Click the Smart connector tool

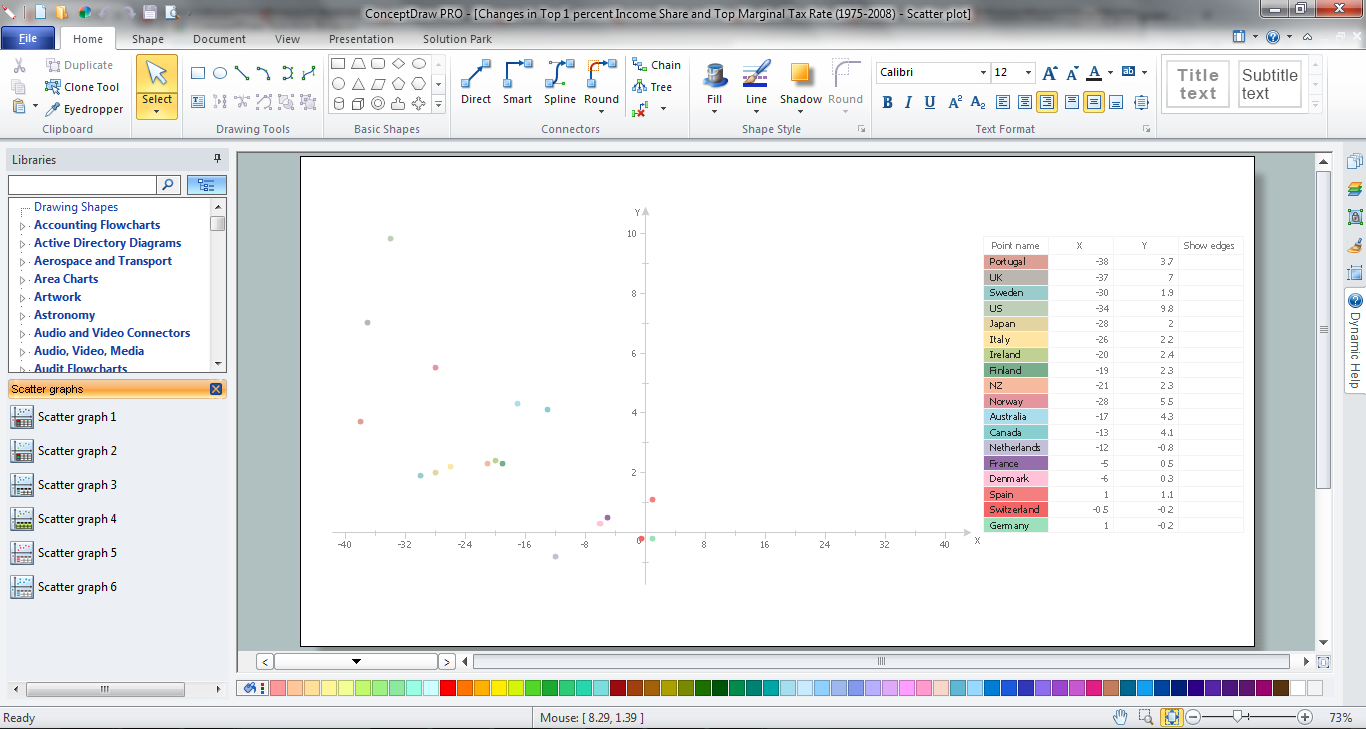pos(517,82)
